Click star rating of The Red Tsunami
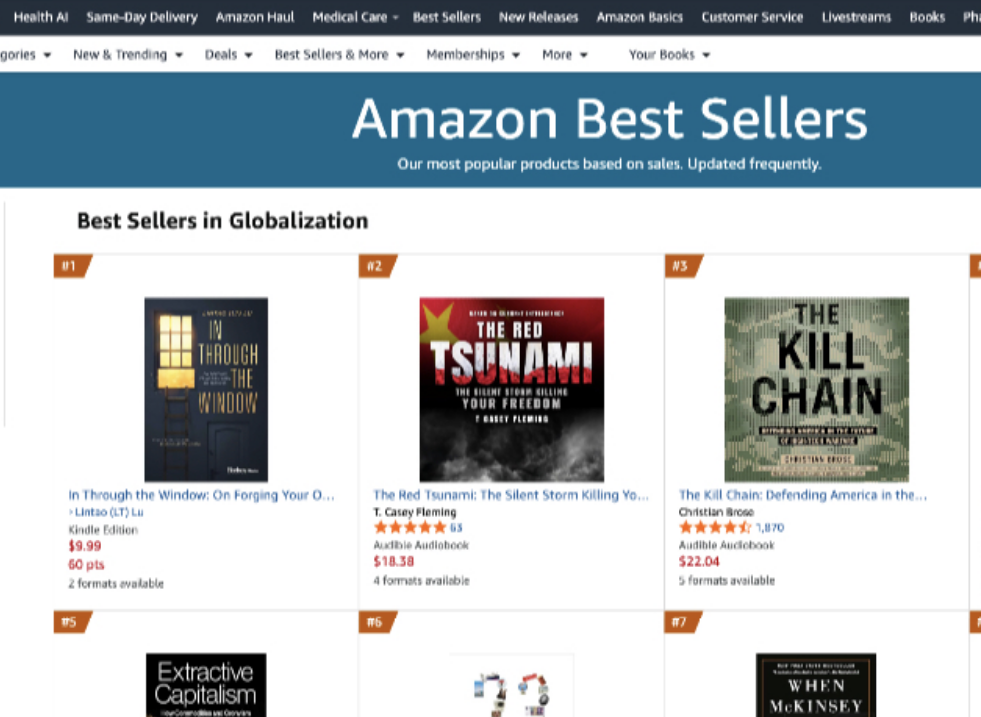 coord(410,528)
